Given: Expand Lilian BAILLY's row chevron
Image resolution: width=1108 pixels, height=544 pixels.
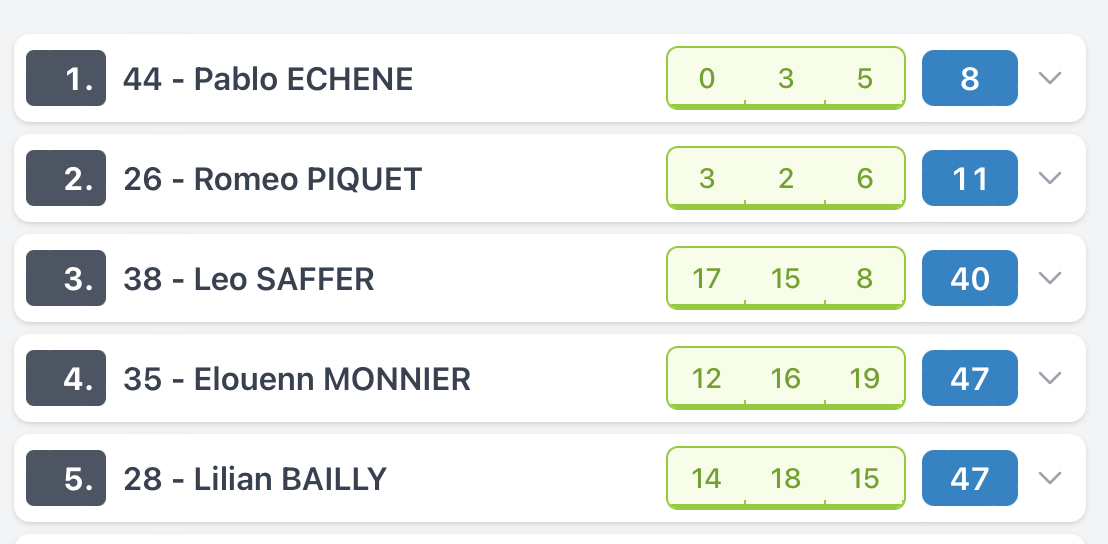Looking at the screenshot, I should (1050, 478).
